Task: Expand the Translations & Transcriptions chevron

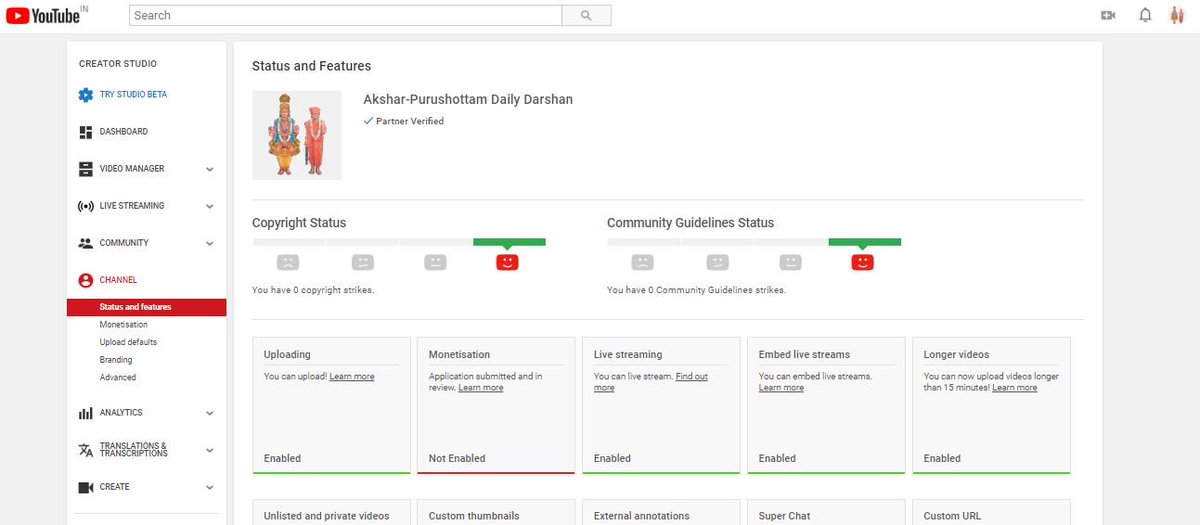Action: coord(210,450)
